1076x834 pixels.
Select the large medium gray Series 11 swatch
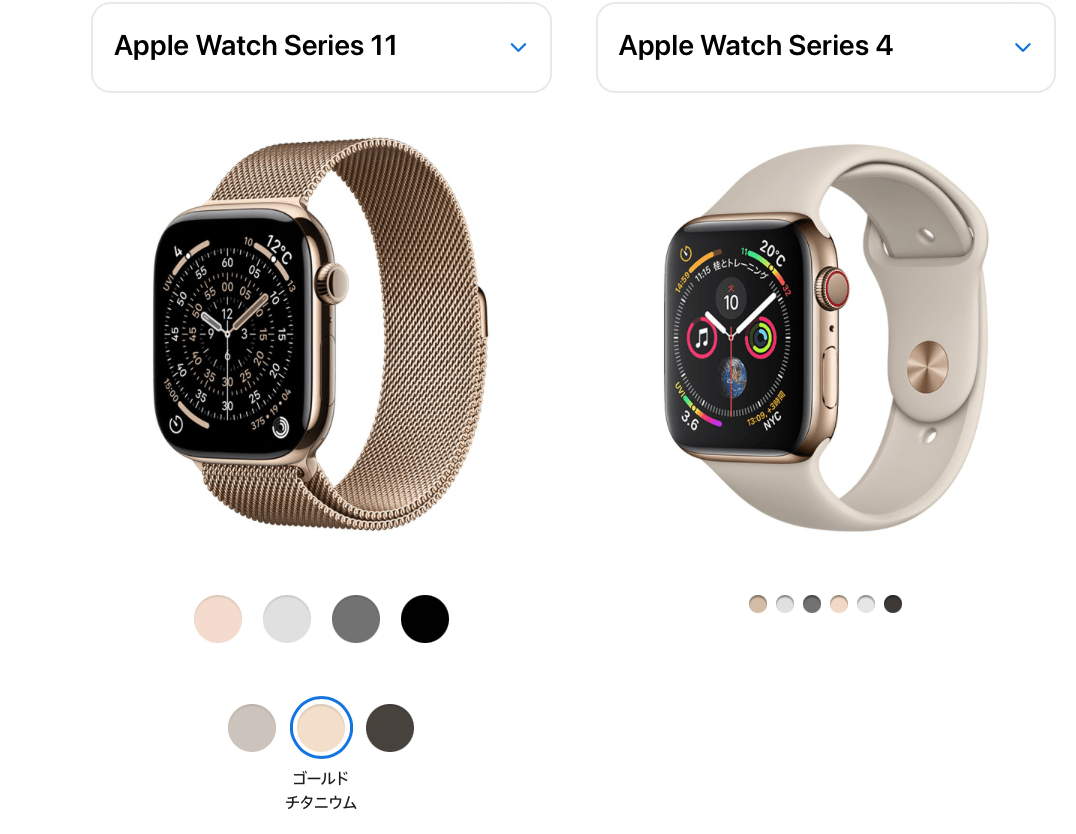(x=356, y=618)
